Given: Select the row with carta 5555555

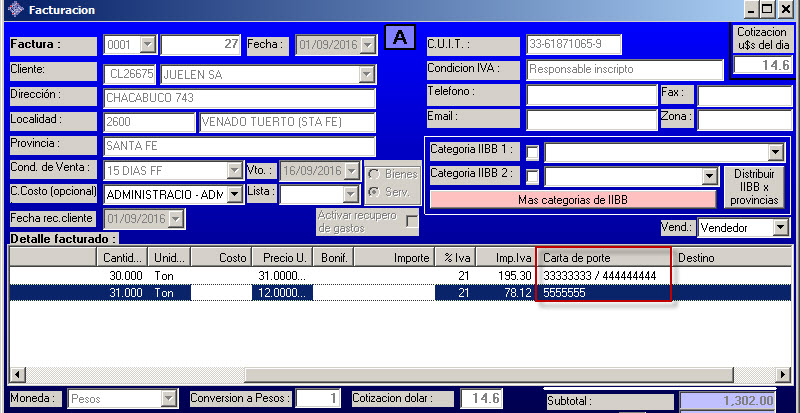Looking at the screenshot, I should coord(603,291).
